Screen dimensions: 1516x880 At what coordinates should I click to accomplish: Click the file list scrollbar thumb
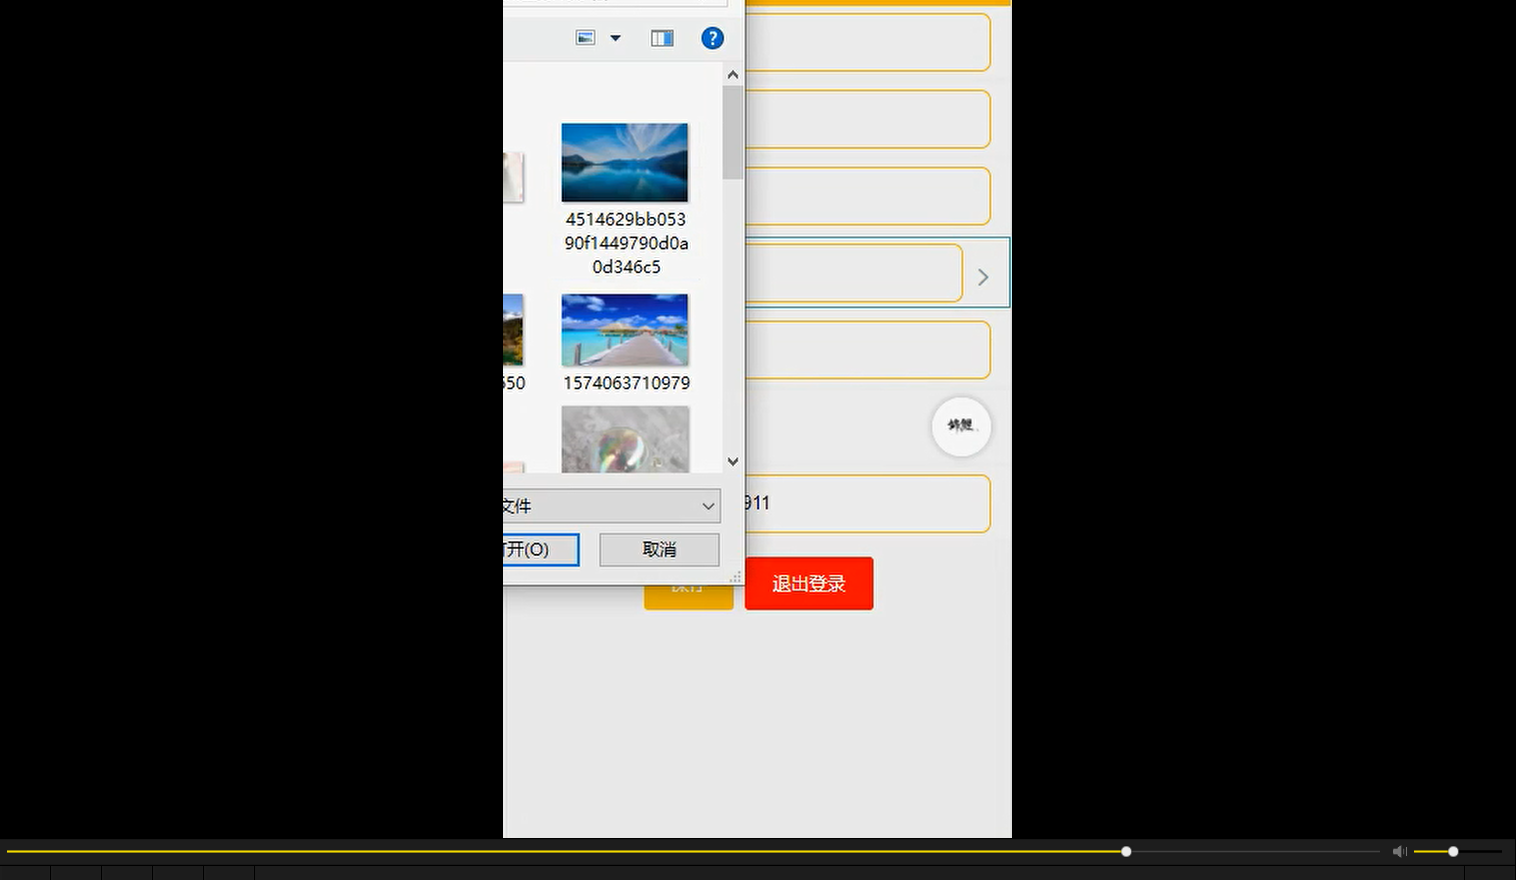coord(733,132)
